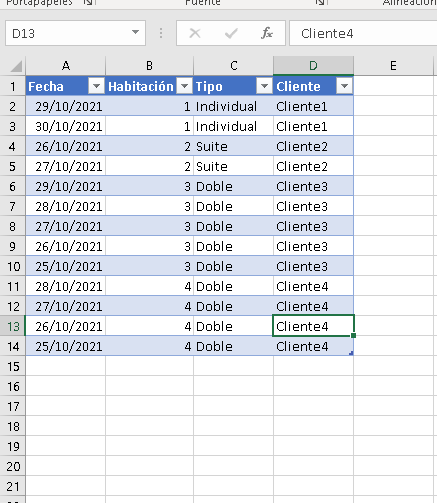Click the Select All corner triangle

pos(16,66)
